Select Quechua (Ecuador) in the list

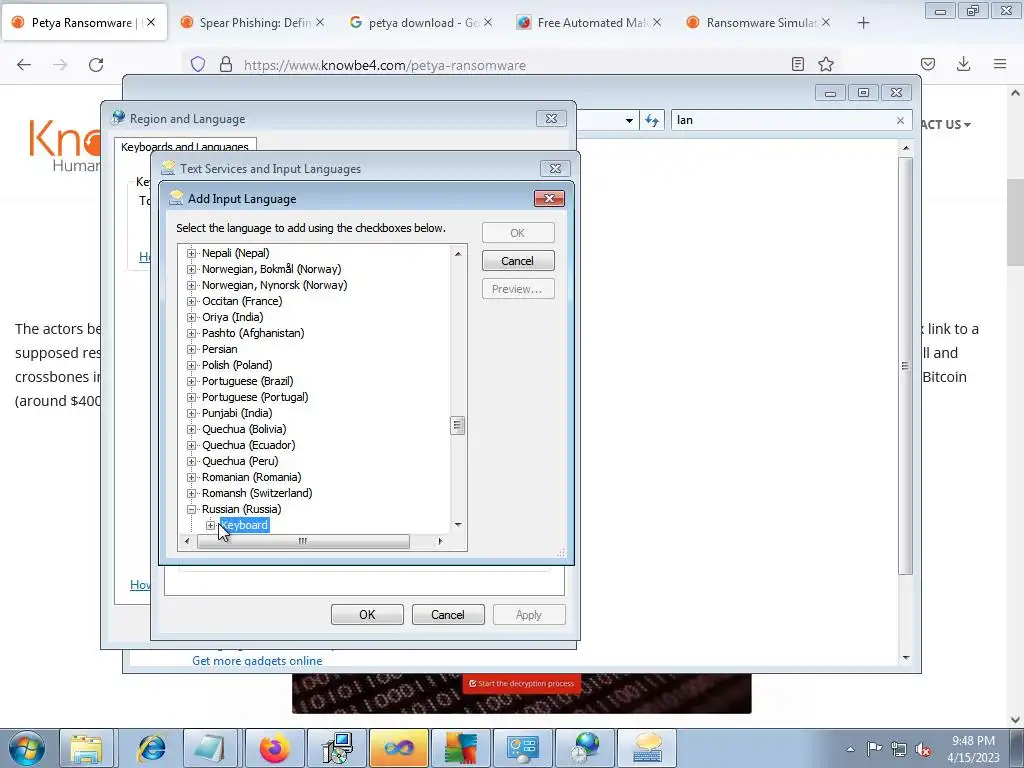pyautogui.click(x=248, y=445)
